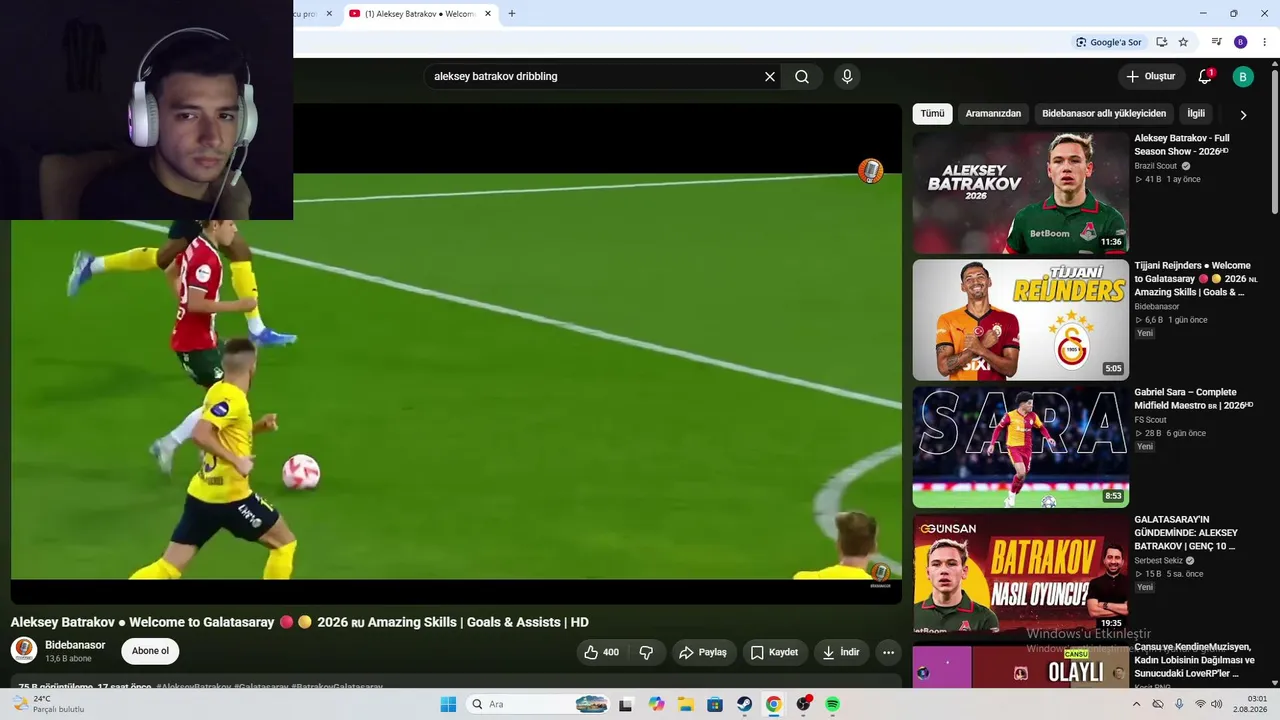The width and height of the screenshot is (1280, 720).
Task: Switch to the Aleksey Batrakov browser tab
Action: point(420,14)
